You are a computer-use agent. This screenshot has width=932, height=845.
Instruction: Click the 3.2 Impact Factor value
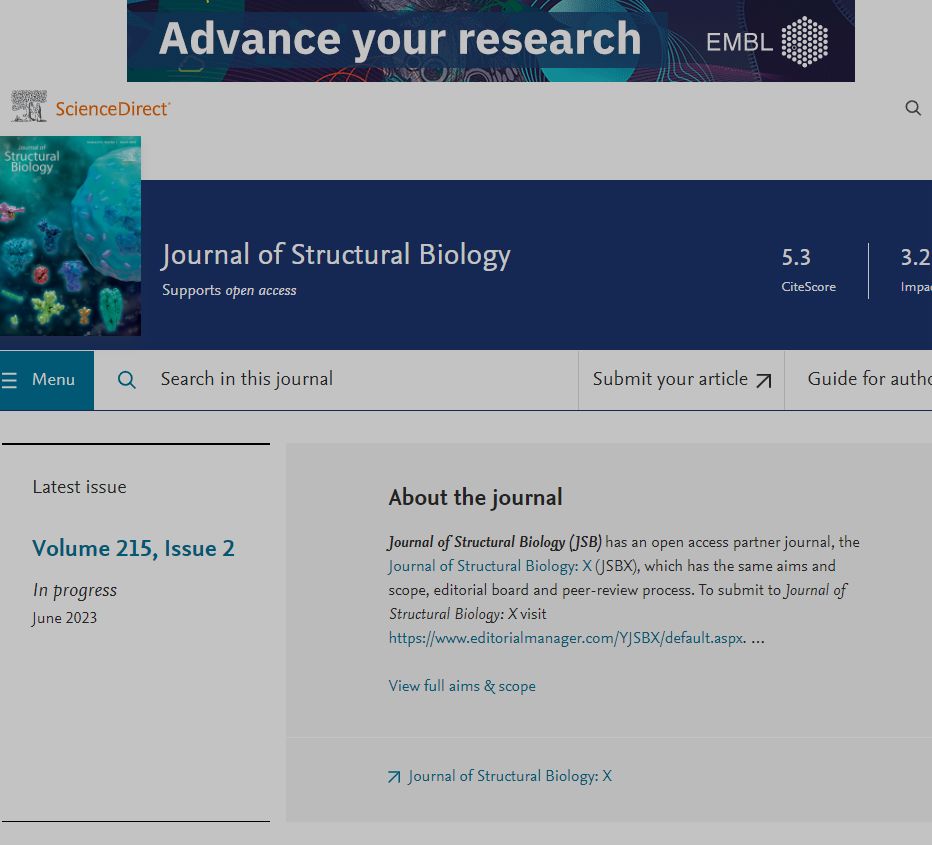(915, 257)
